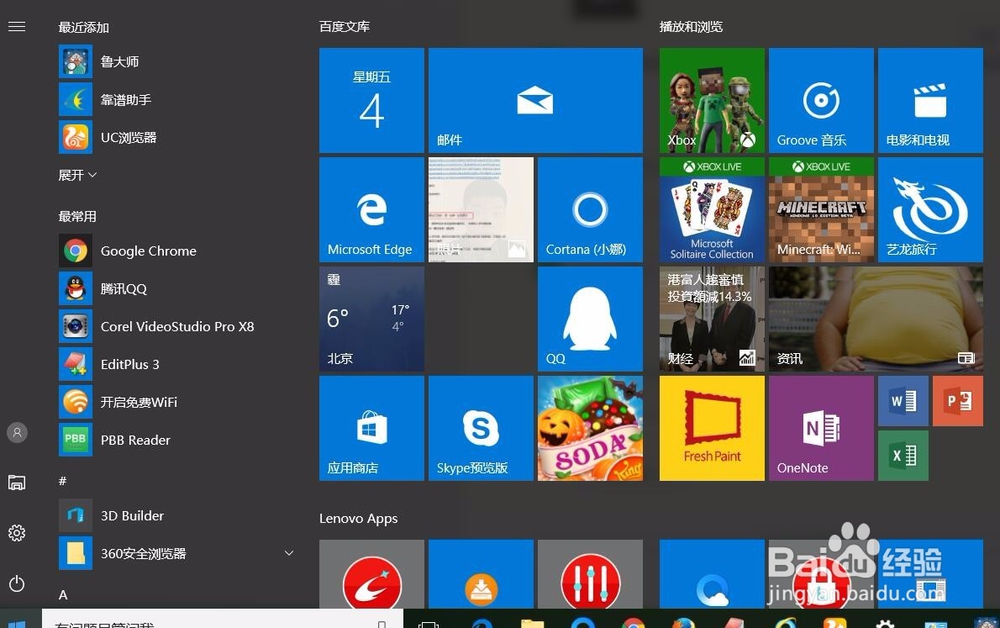
Task: Expand the recently added list with 展开
Action: pos(77,175)
